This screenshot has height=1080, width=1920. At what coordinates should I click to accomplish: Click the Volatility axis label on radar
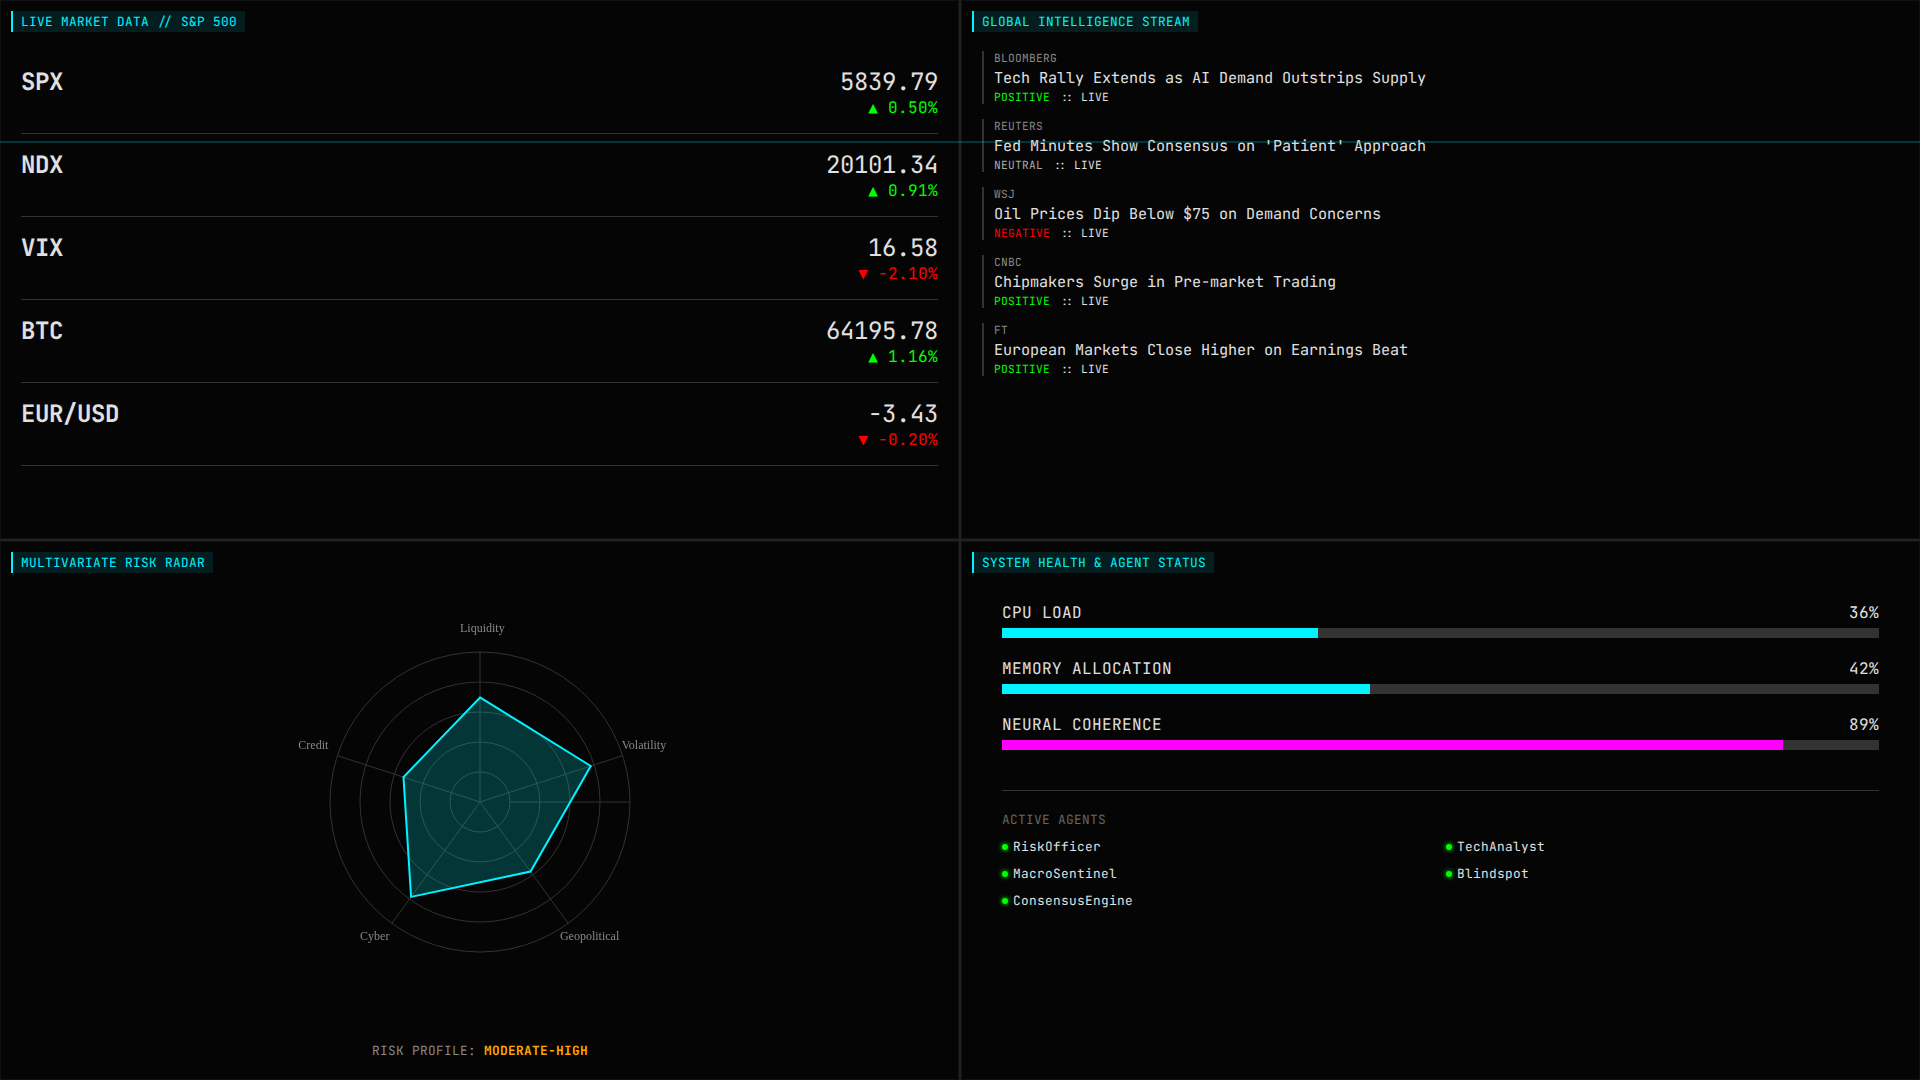point(643,745)
